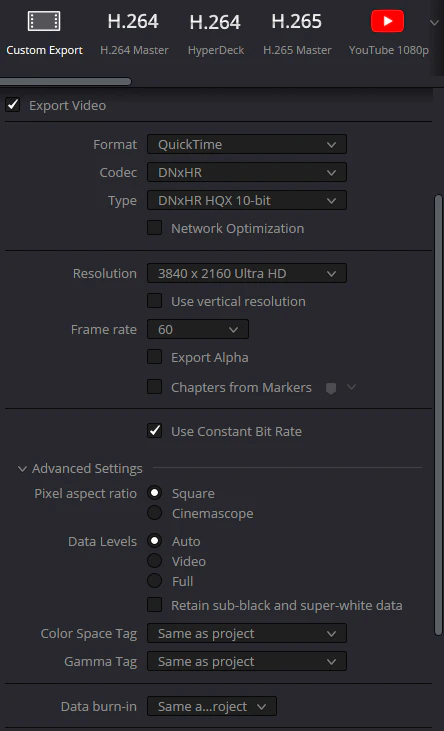
Task: Click the chapter marker color icon
Action: (331, 388)
